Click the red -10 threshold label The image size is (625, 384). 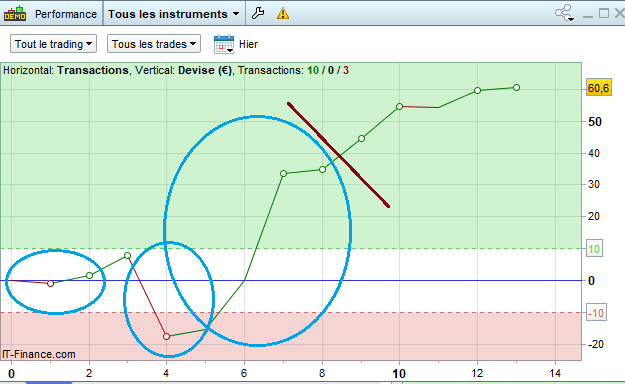(596, 313)
